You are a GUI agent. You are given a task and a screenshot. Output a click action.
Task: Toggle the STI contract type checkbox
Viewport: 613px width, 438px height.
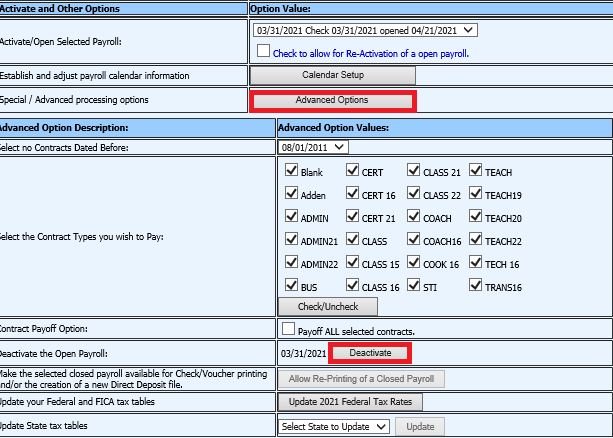pyautogui.click(x=414, y=287)
